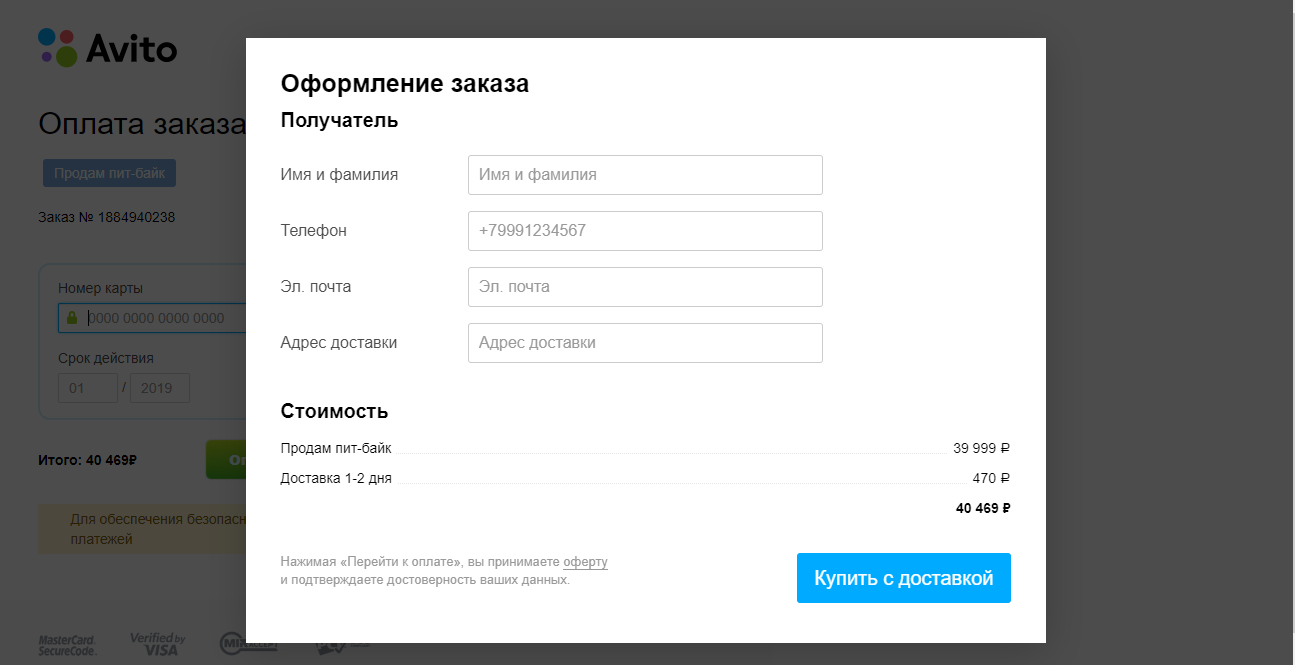This screenshot has height=665, width=1295.
Task: Click the green pay button behind the dialog
Action: [x=226, y=460]
